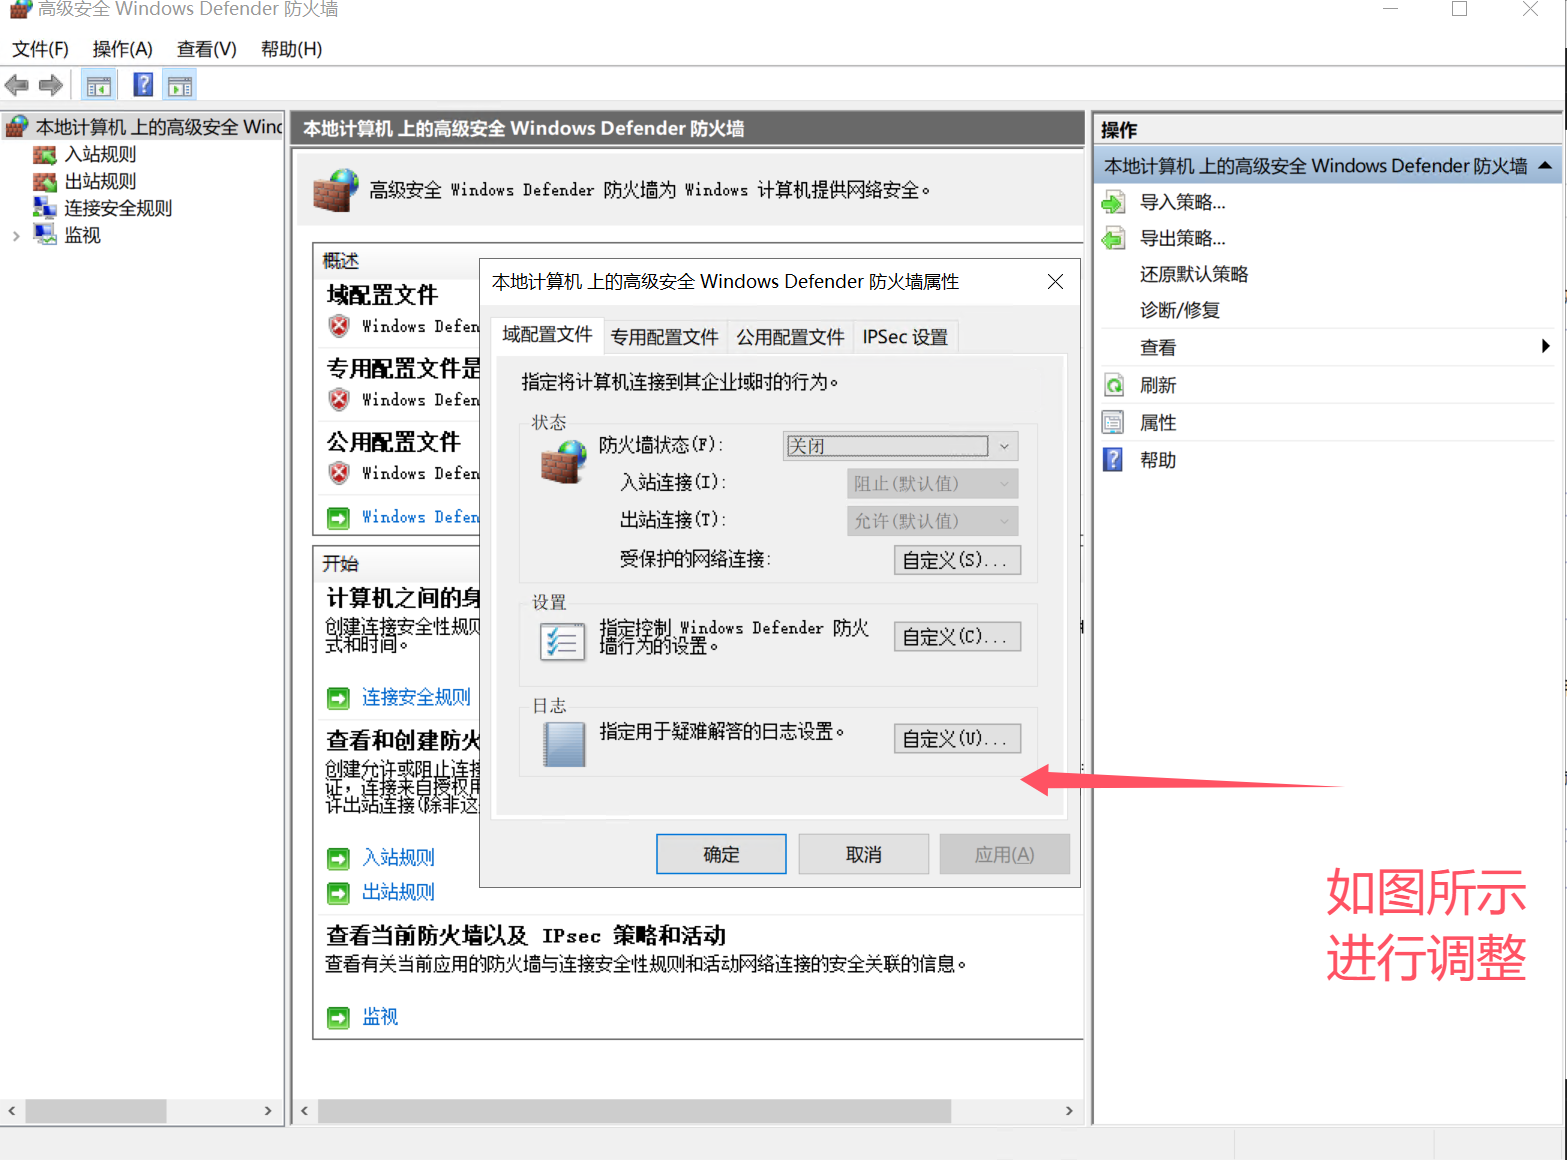Select 连接安全规则 in left tree

118,208
